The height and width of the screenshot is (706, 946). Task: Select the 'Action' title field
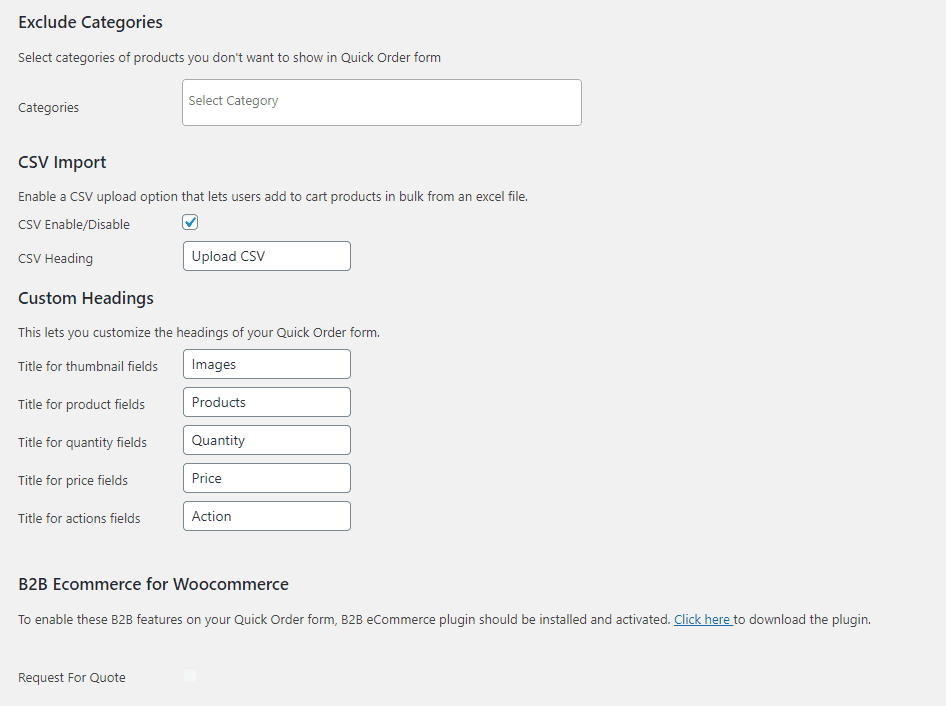pos(266,516)
